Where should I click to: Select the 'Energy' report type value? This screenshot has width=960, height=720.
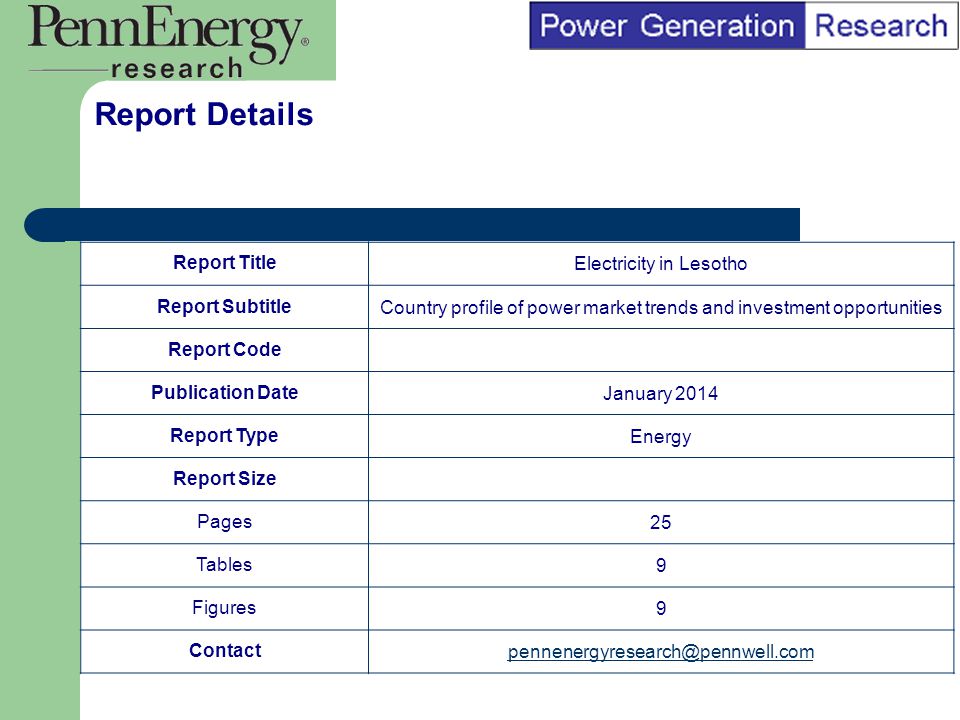[x=661, y=437]
